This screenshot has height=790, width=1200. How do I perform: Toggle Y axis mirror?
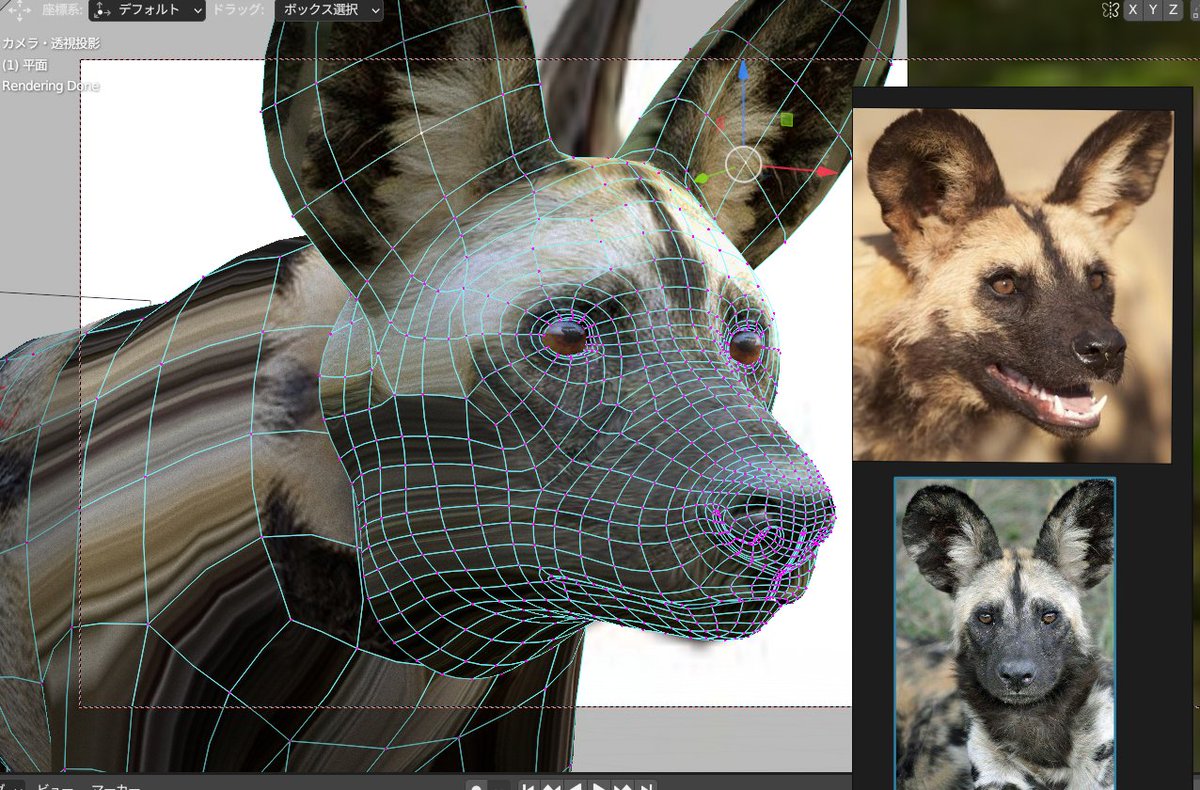tap(1154, 10)
